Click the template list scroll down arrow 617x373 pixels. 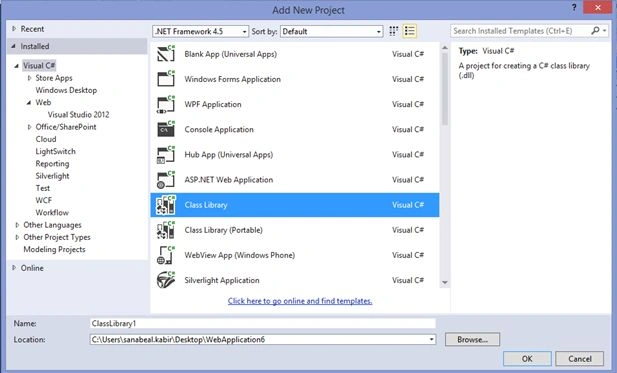pyautogui.click(x=445, y=282)
